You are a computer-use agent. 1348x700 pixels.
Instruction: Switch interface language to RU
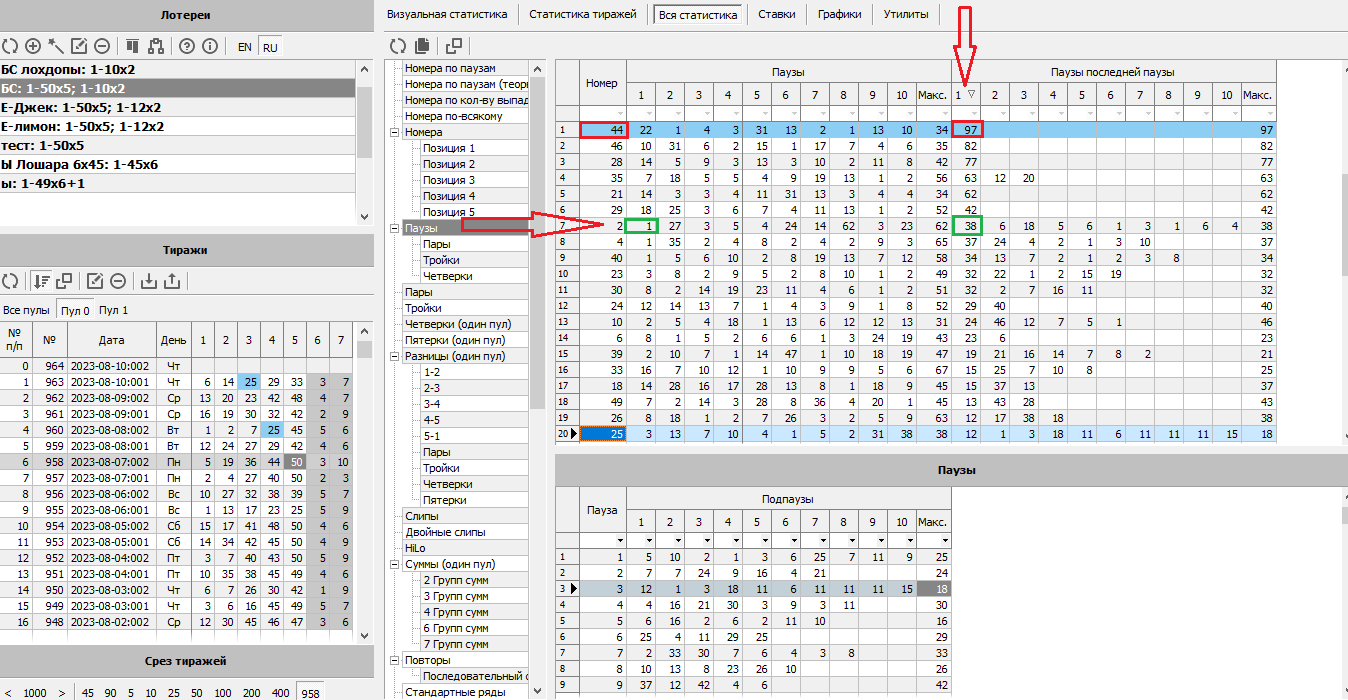click(x=270, y=47)
